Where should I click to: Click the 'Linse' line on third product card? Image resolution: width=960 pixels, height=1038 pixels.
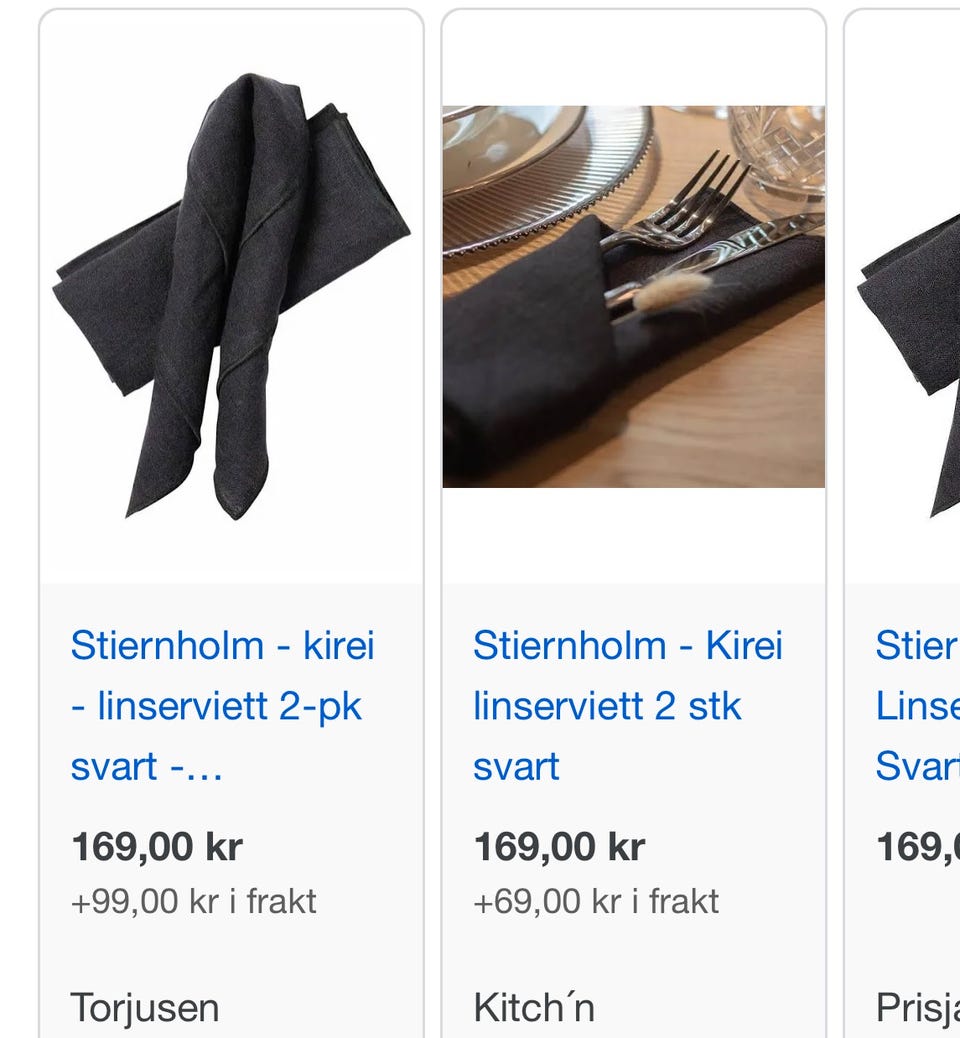[x=918, y=706]
